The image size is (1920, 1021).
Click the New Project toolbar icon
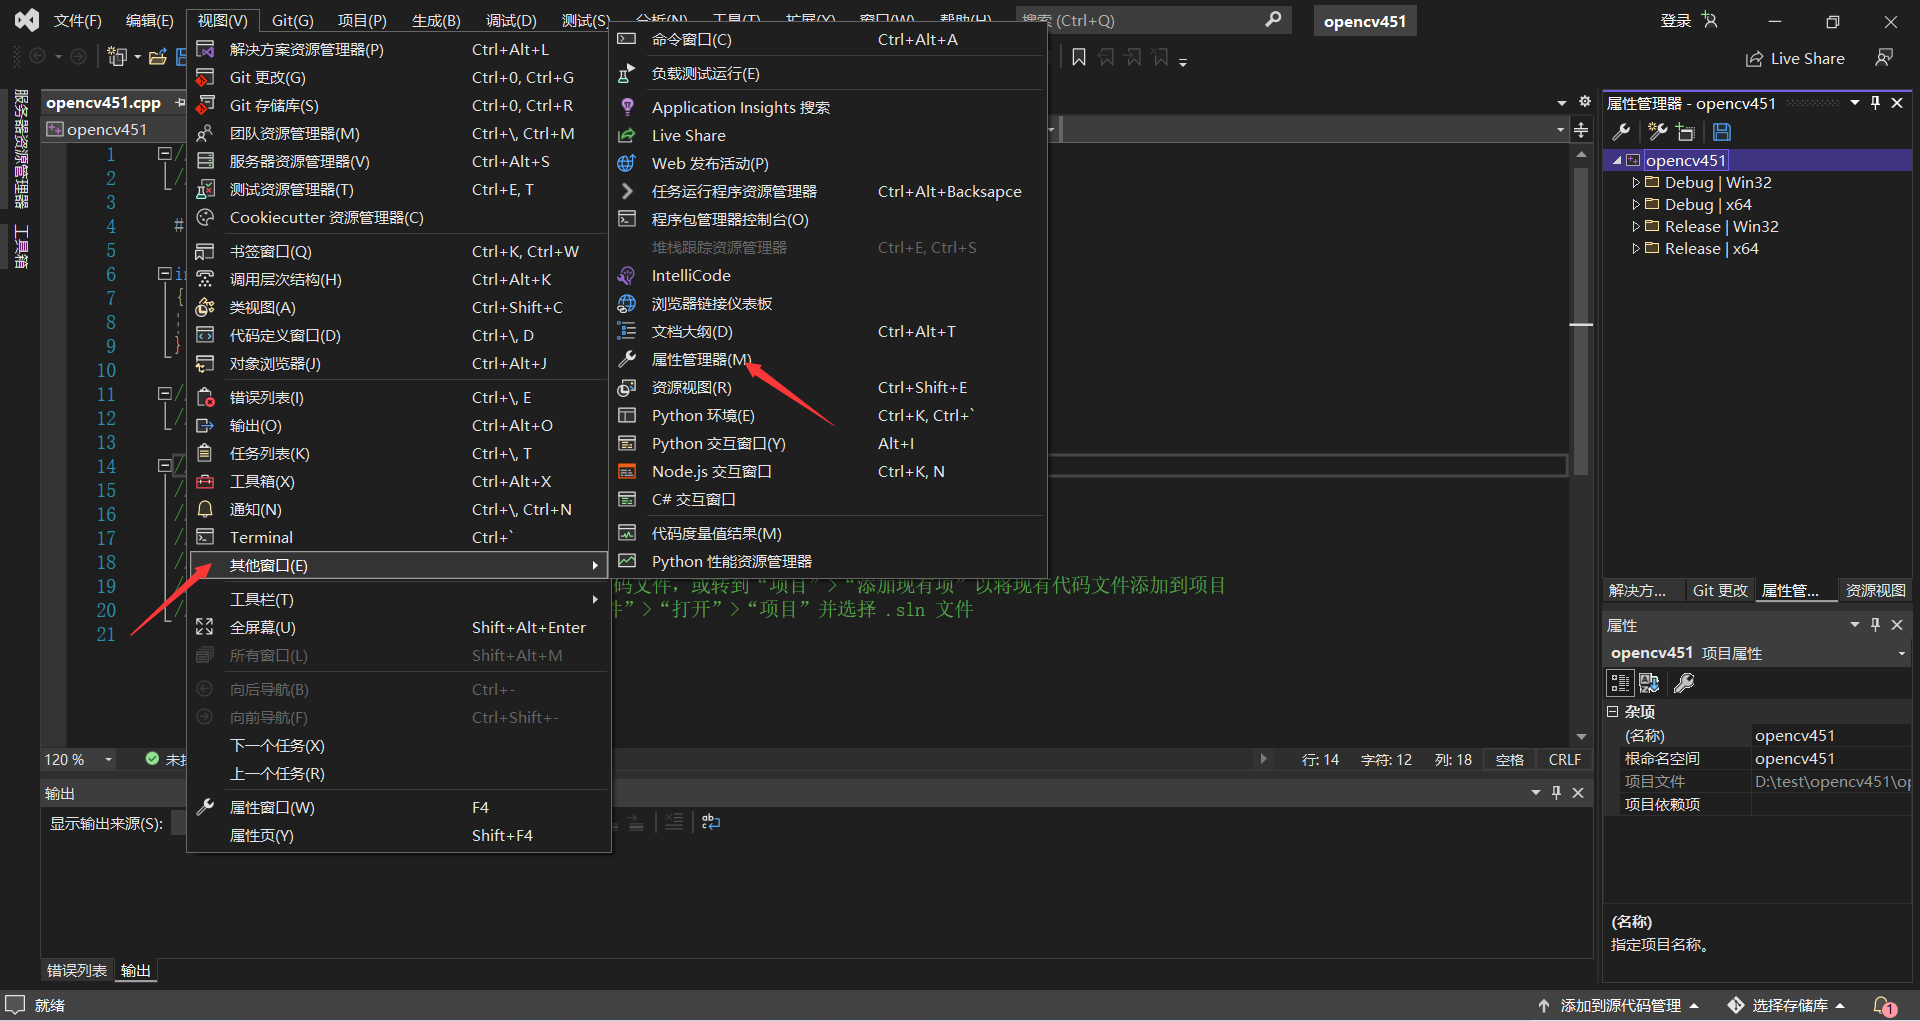[118, 57]
